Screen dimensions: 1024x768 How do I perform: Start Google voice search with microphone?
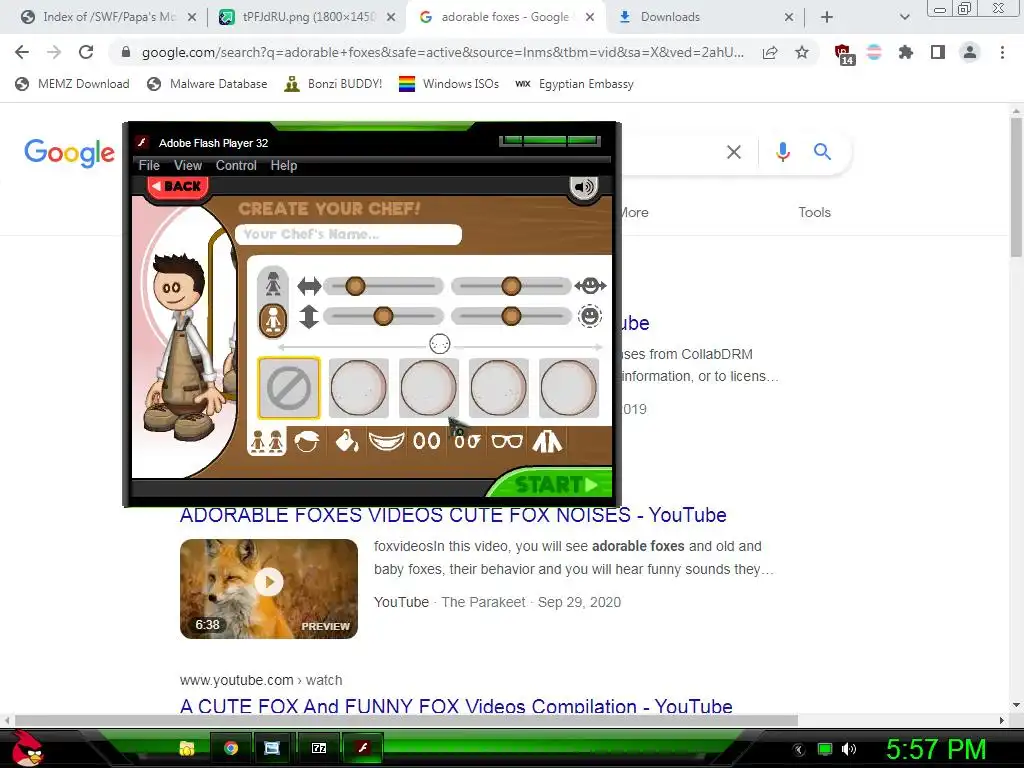pos(782,152)
